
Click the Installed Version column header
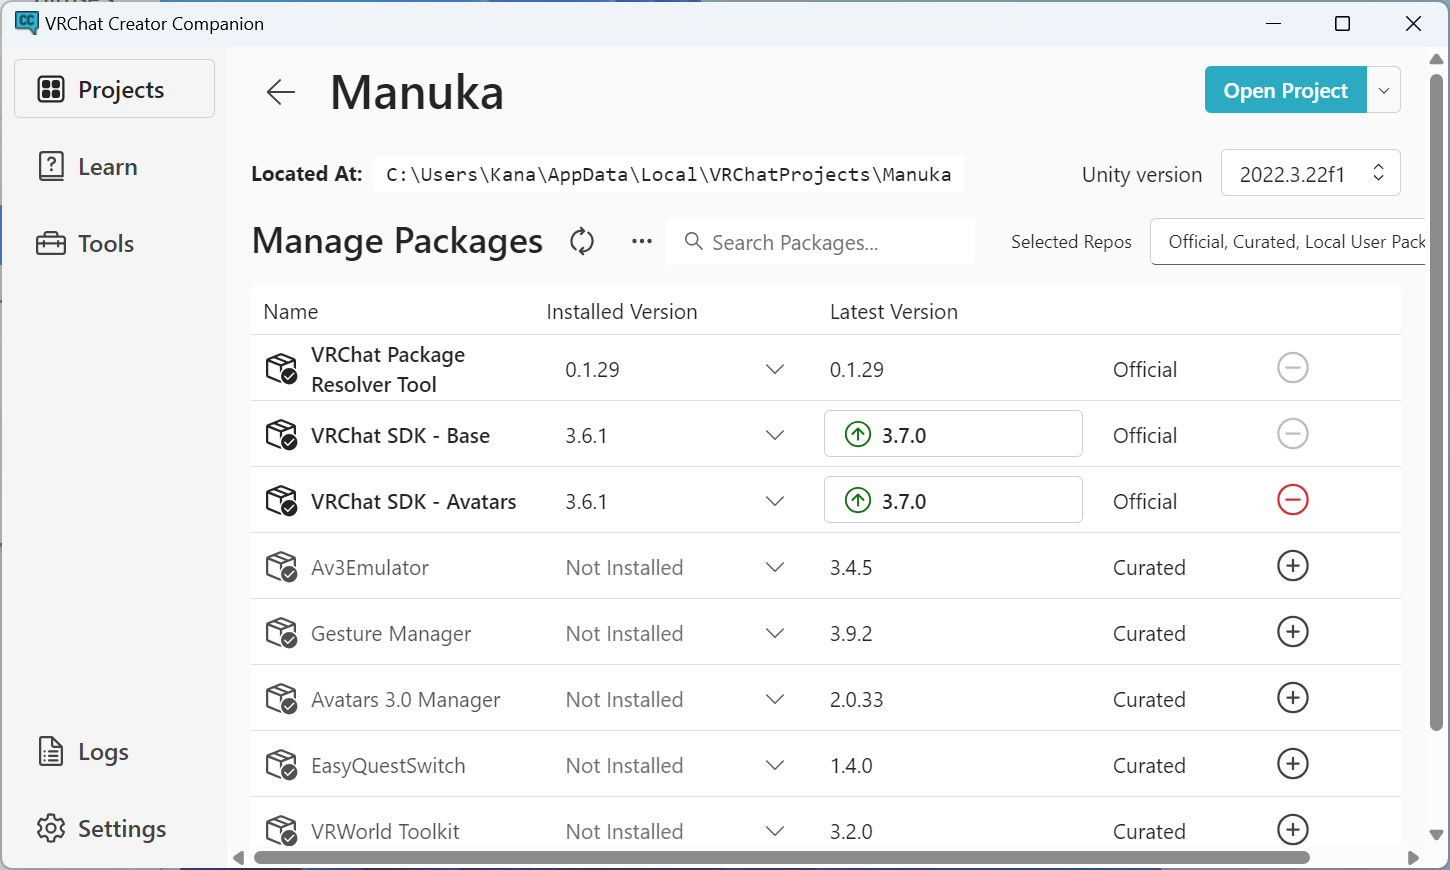[622, 312]
